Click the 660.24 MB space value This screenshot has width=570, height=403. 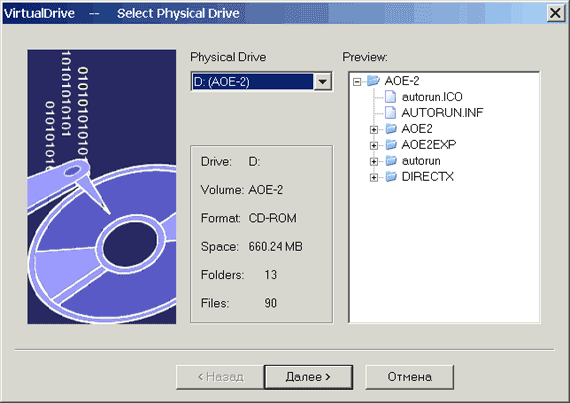click(x=276, y=247)
